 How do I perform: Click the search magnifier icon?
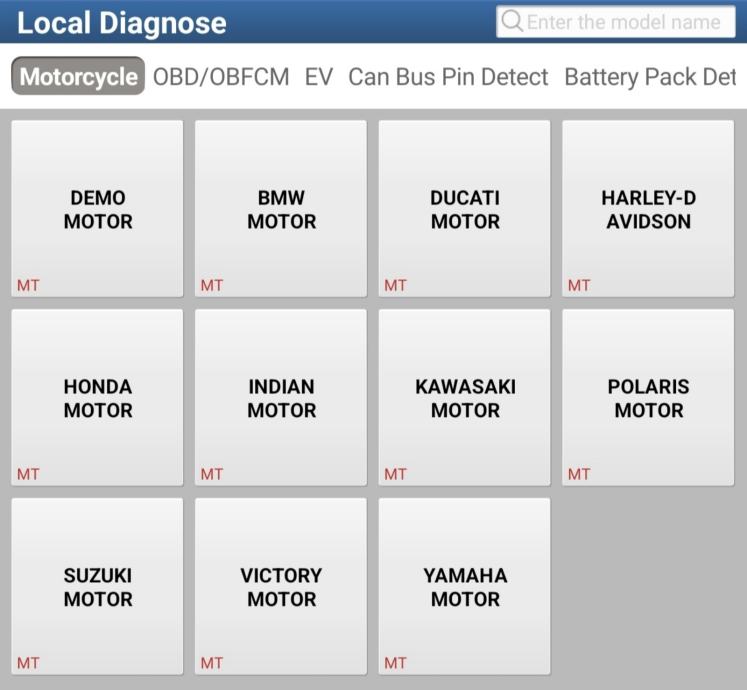point(512,22)
